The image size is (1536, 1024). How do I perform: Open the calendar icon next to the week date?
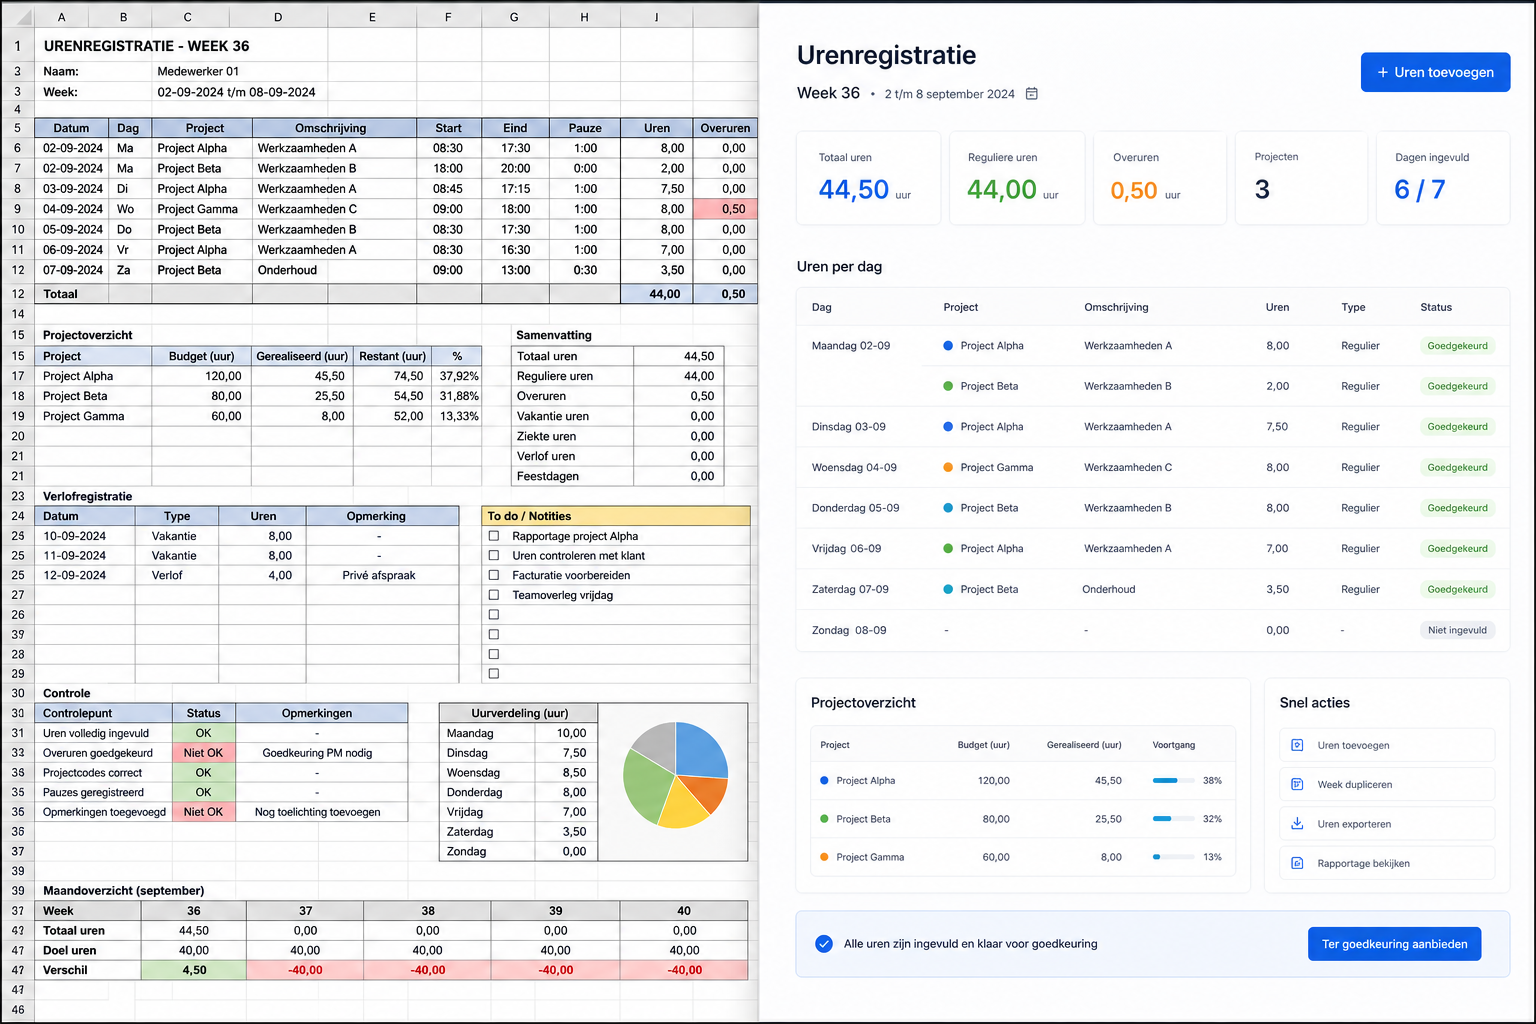coord(1032,94)
